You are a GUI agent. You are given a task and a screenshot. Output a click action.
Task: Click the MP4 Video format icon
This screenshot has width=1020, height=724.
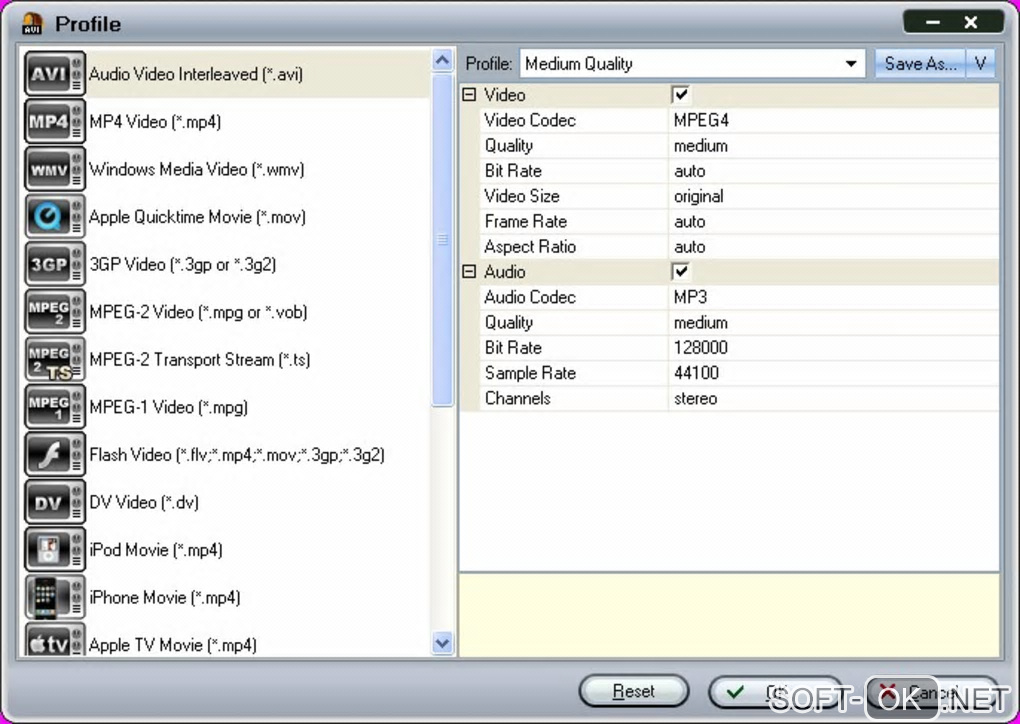tap(55, 122)
